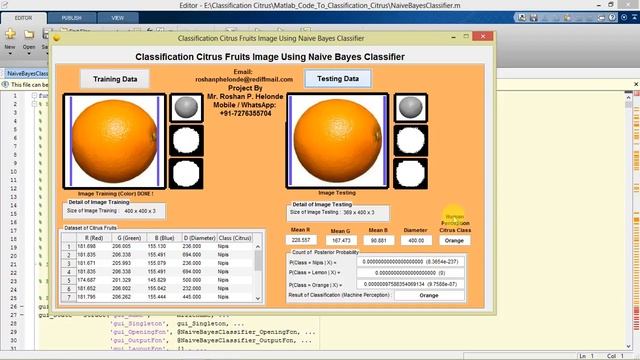Click the training orange color image

pos(114,141)
